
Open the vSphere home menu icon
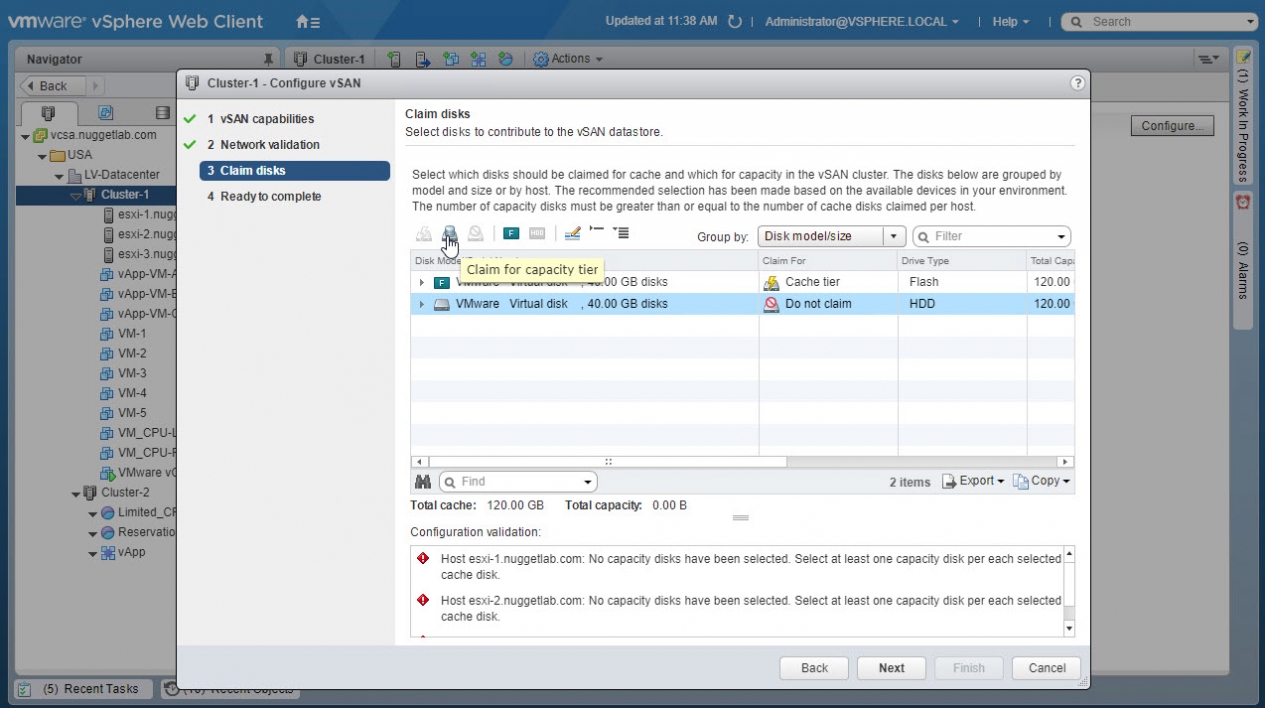[308, 22]
